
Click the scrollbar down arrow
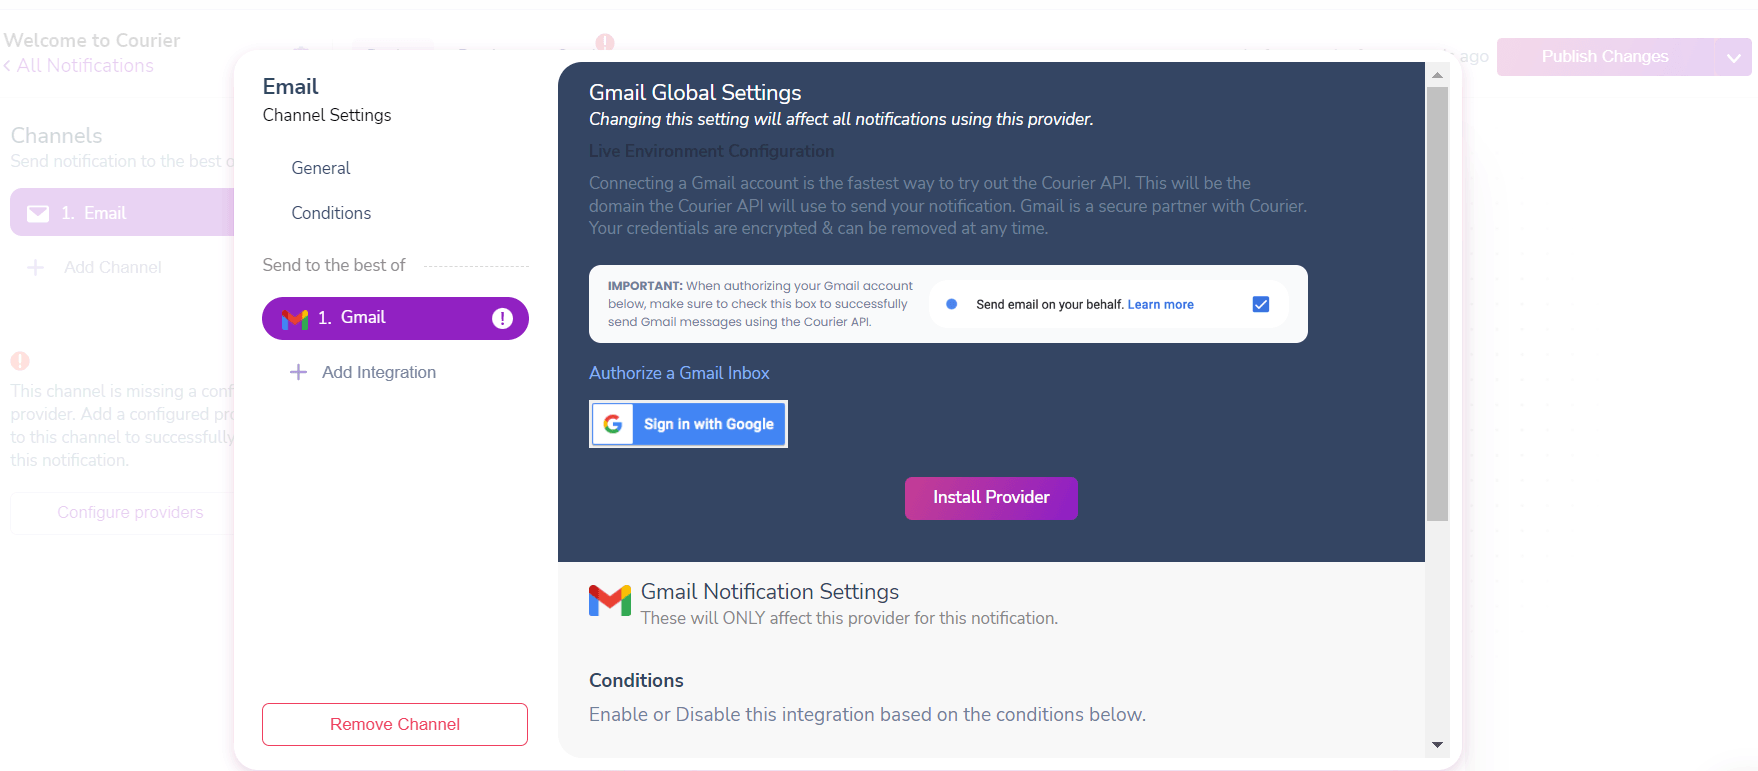pos(1437,745)
